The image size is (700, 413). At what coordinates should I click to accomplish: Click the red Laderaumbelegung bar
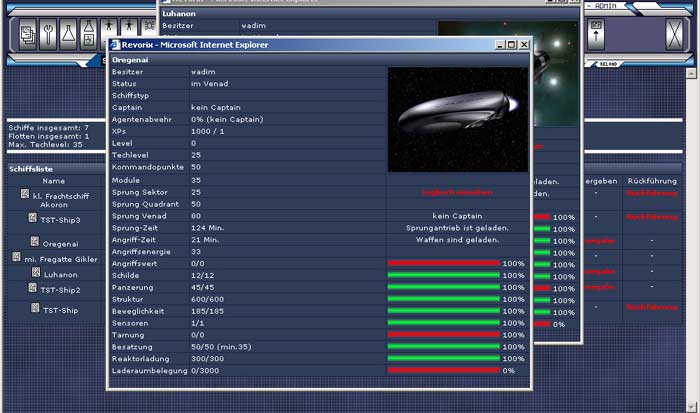click(443, 370)
